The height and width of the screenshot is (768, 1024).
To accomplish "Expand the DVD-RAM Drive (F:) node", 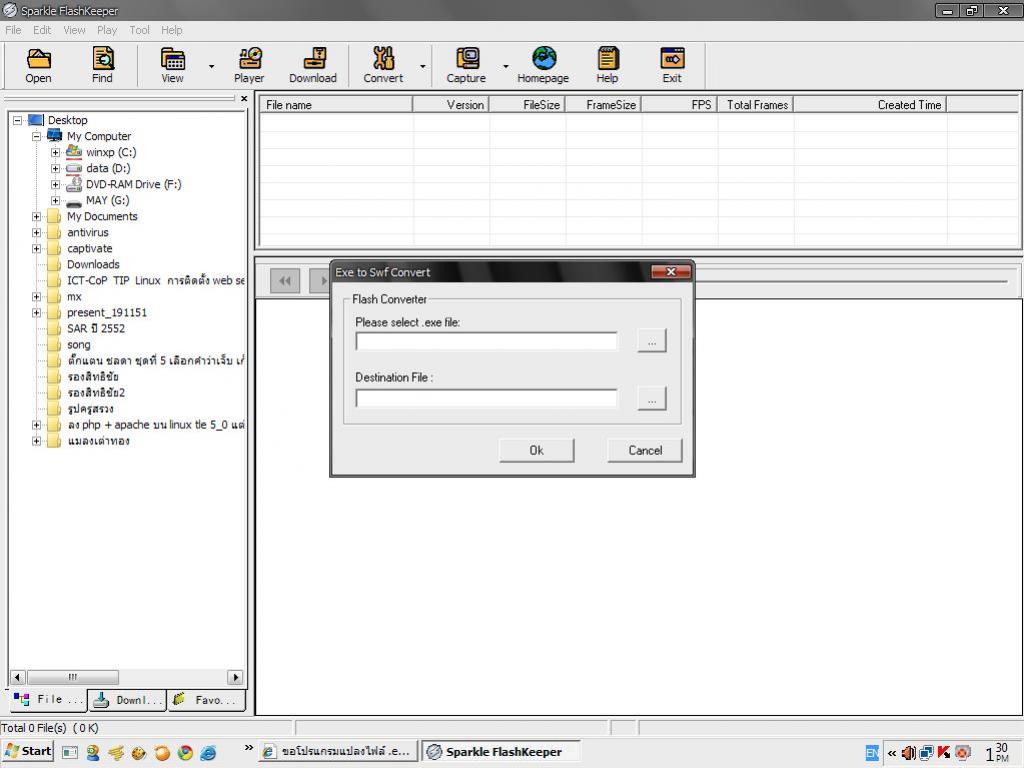I will (x=56, y=185).
